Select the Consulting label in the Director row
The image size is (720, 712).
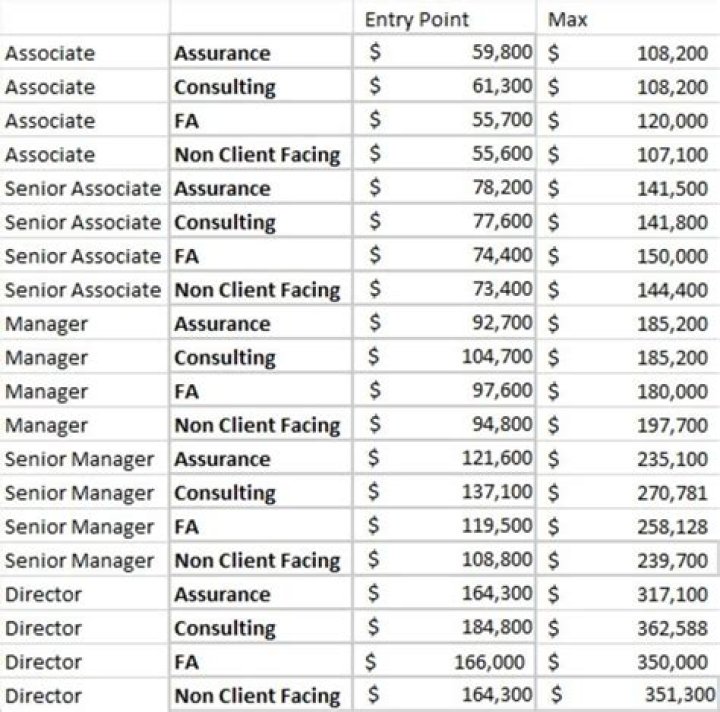(225, 628)
